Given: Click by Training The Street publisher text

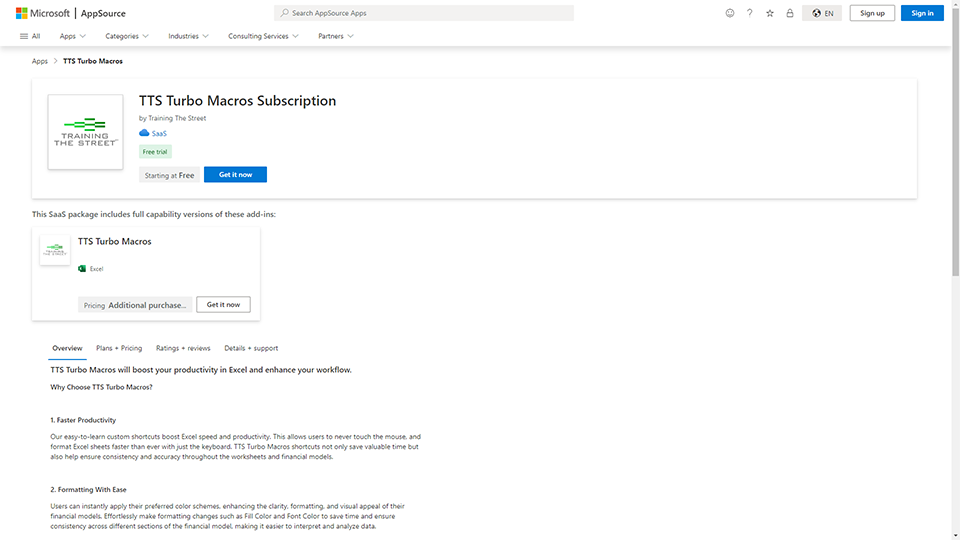Looking at the screenshot, I should [173, 118].
